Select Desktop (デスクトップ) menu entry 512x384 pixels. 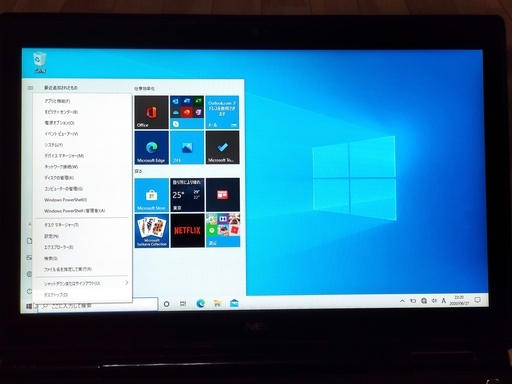pos(82,295)
